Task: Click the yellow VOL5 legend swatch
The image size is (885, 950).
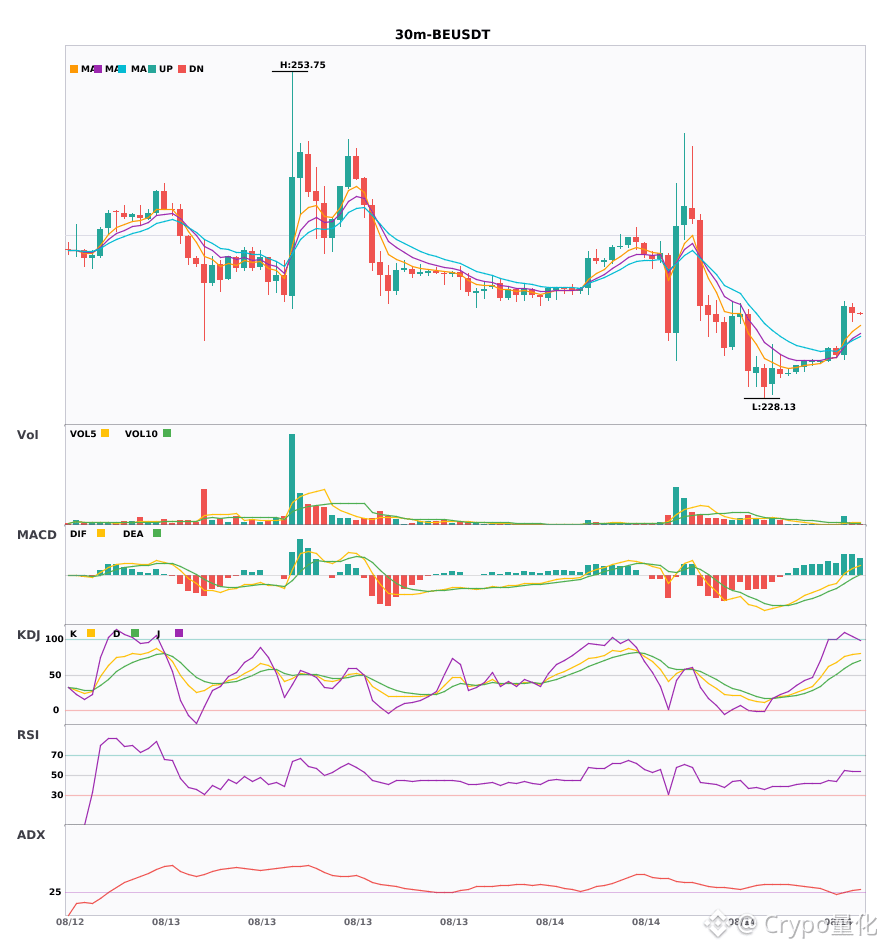Action: [x=105, y=433]
